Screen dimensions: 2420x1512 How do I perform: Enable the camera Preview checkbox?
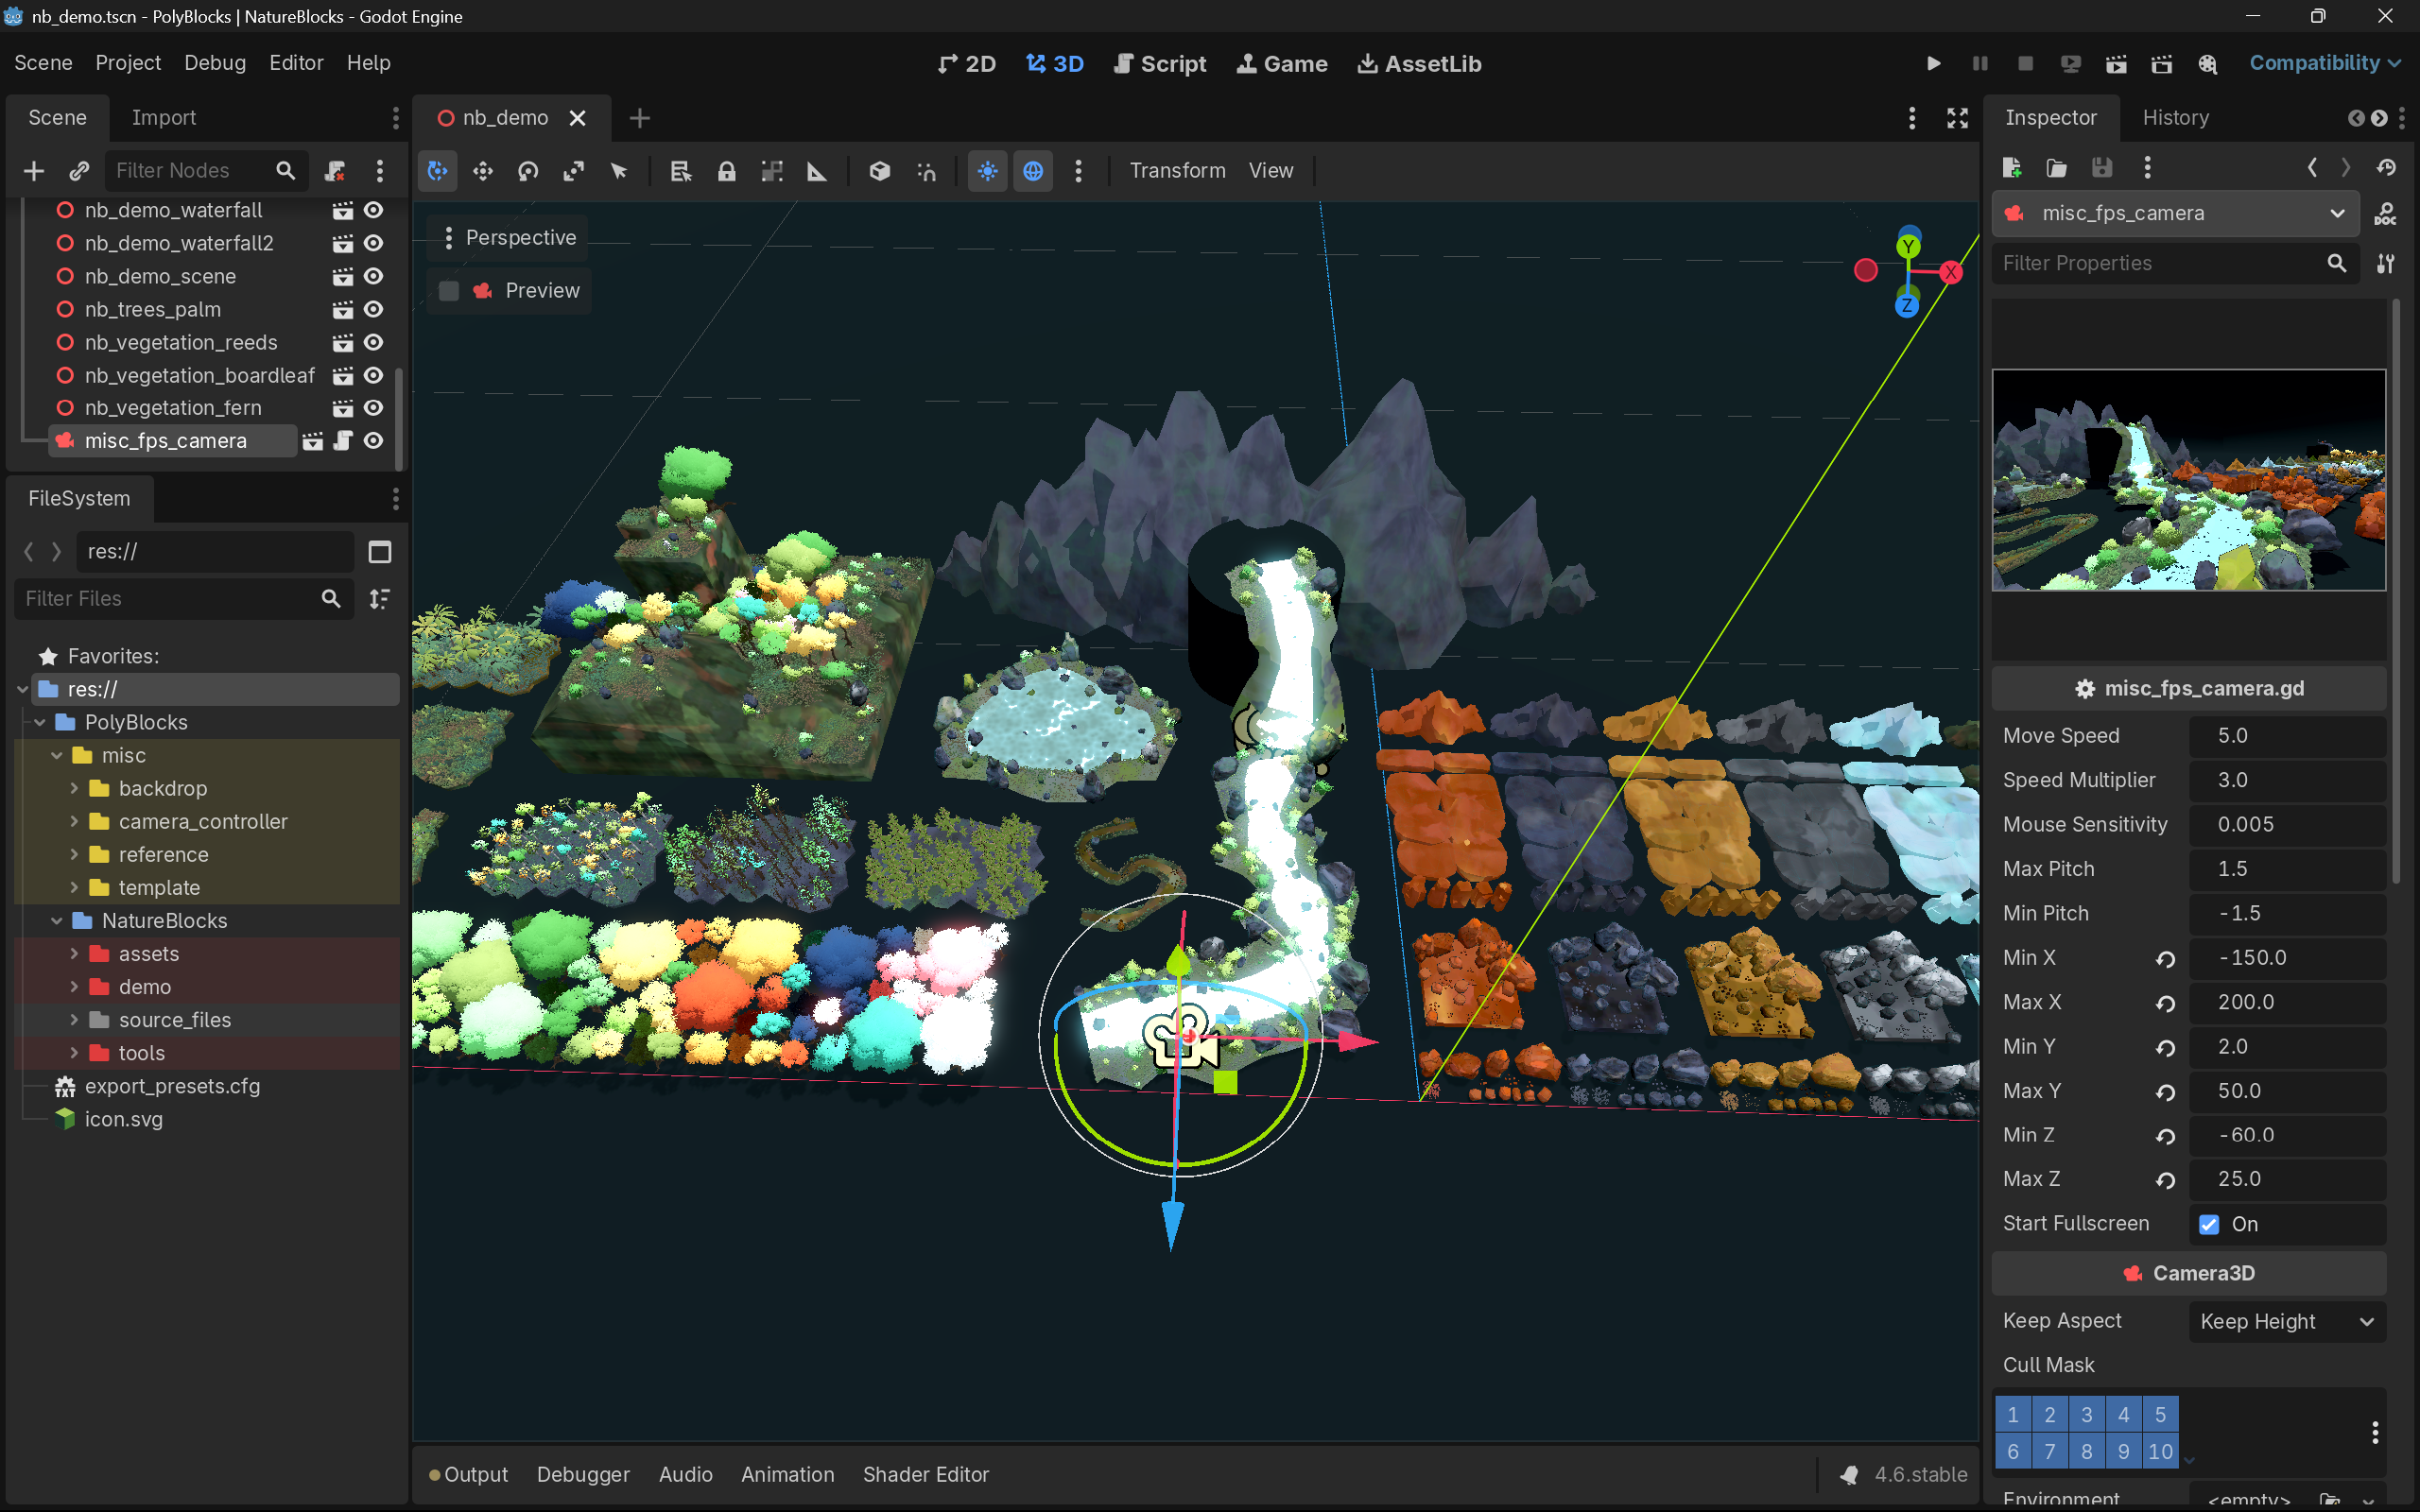[x=449, y=291]
